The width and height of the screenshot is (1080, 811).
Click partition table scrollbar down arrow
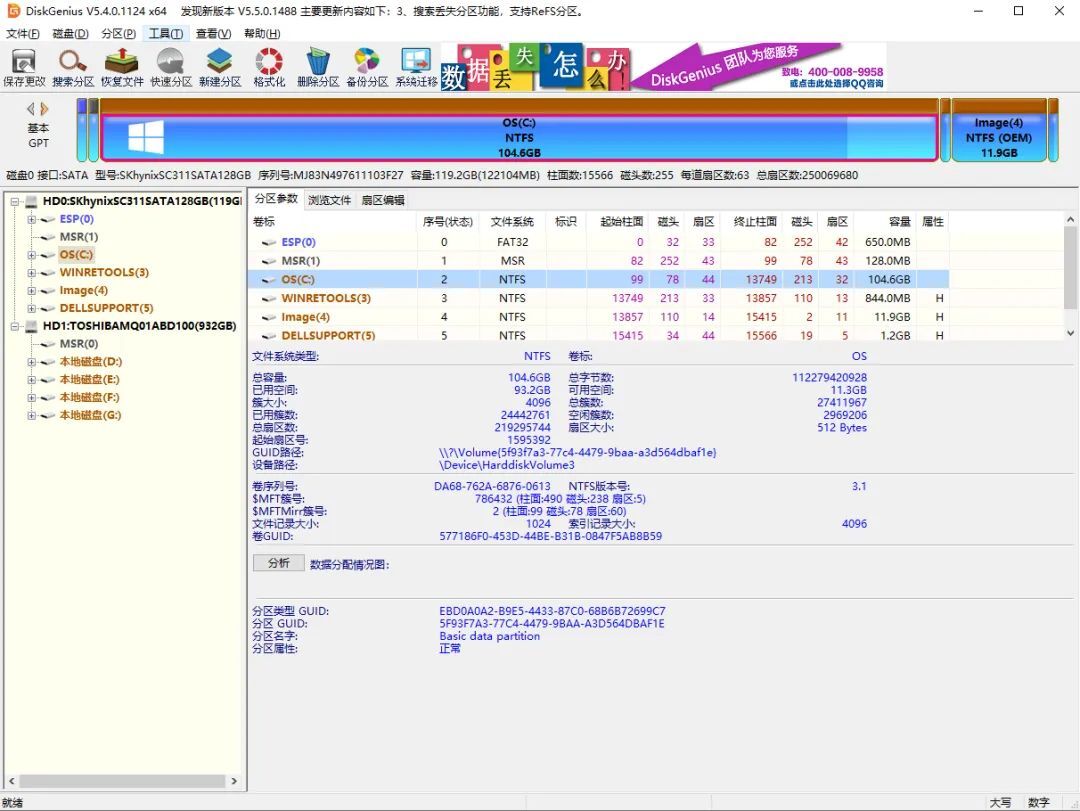click(1070, 333)
